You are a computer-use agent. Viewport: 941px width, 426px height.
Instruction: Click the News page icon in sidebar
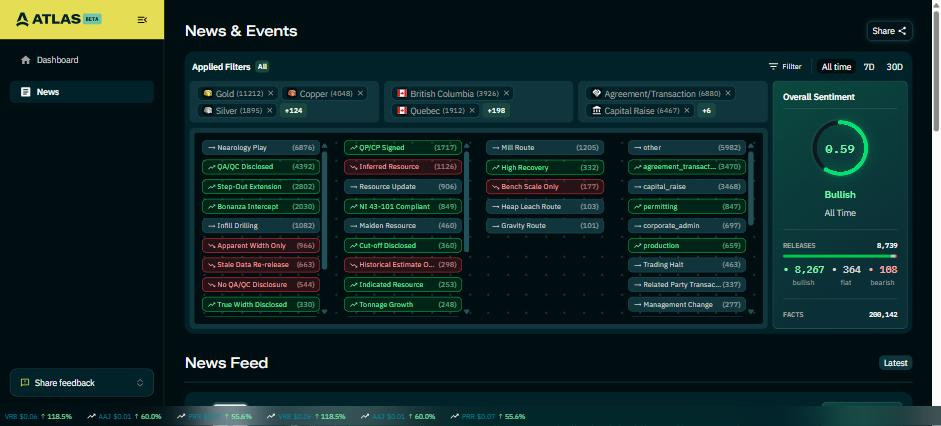pyautogui.click(x=25, y=92)
